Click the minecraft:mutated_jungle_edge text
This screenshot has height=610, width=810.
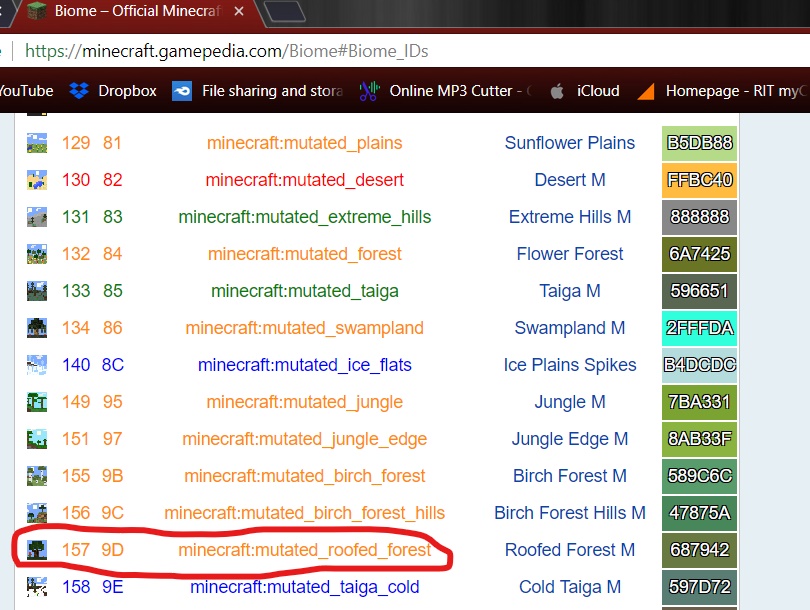pos(304,439)
